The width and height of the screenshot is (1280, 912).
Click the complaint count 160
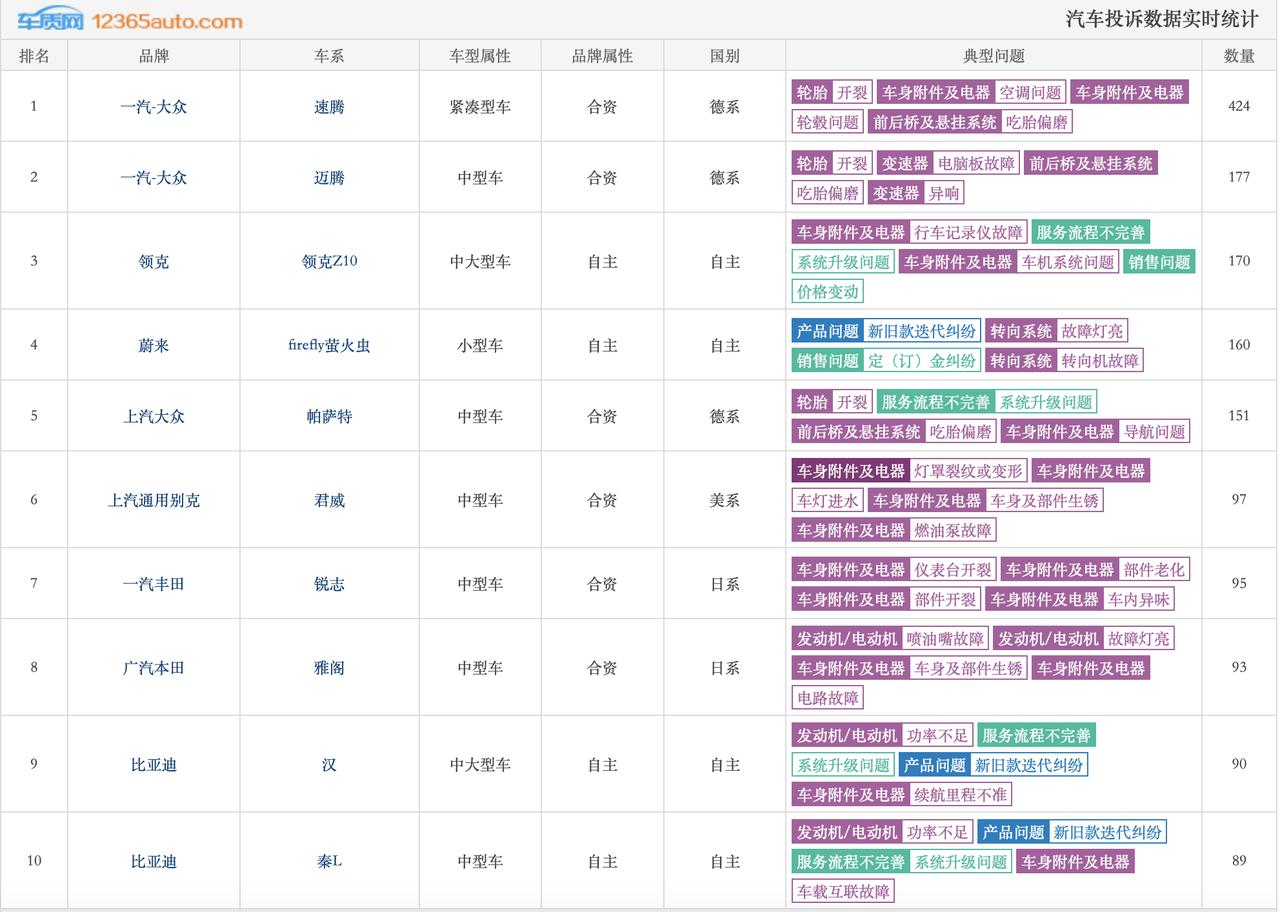1239,345
